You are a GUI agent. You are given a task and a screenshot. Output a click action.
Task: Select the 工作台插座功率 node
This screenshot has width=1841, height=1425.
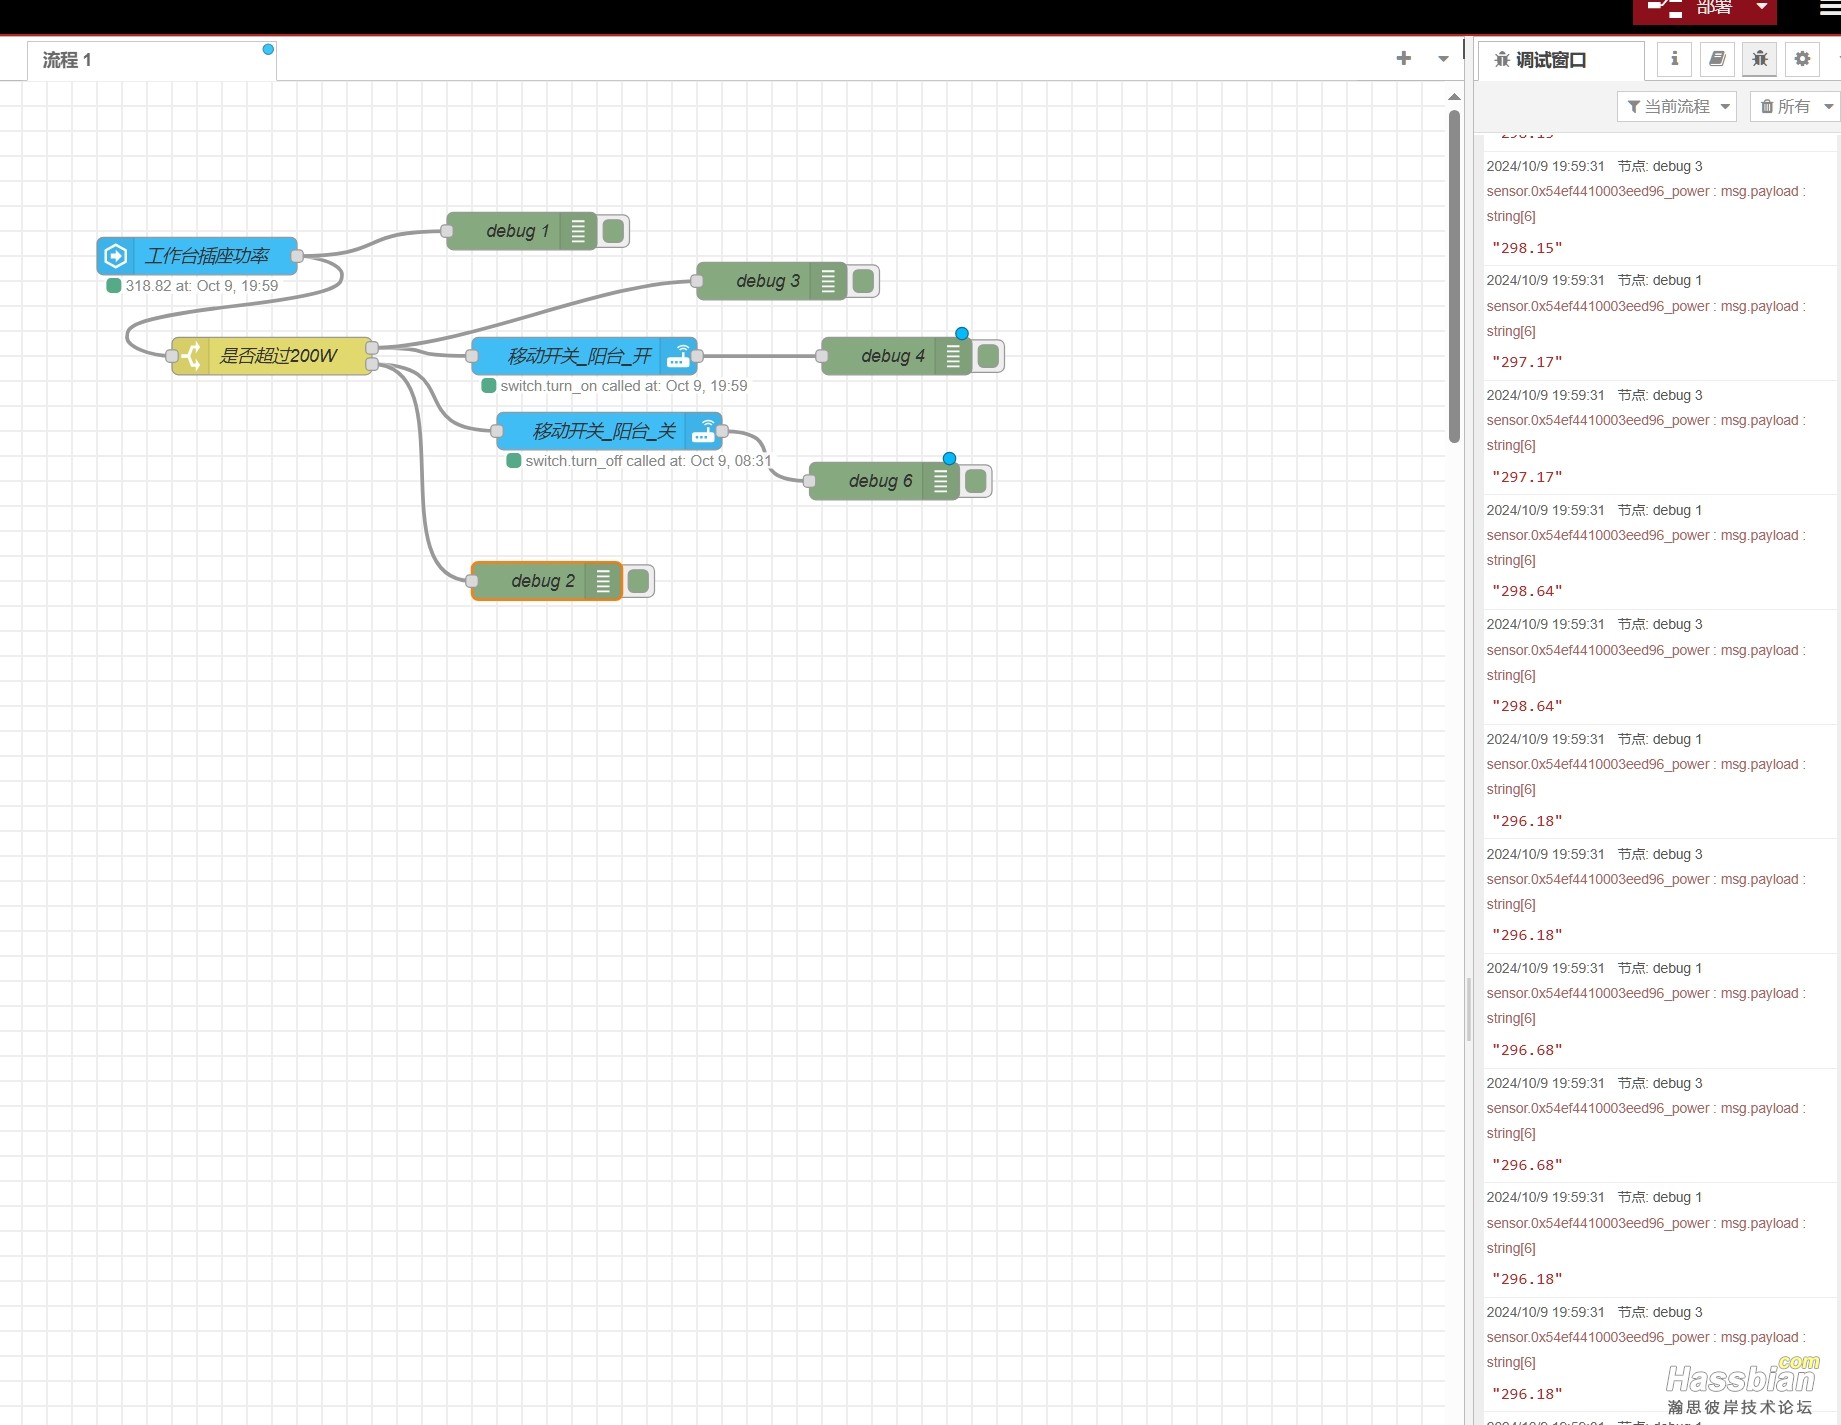(197, 256)
